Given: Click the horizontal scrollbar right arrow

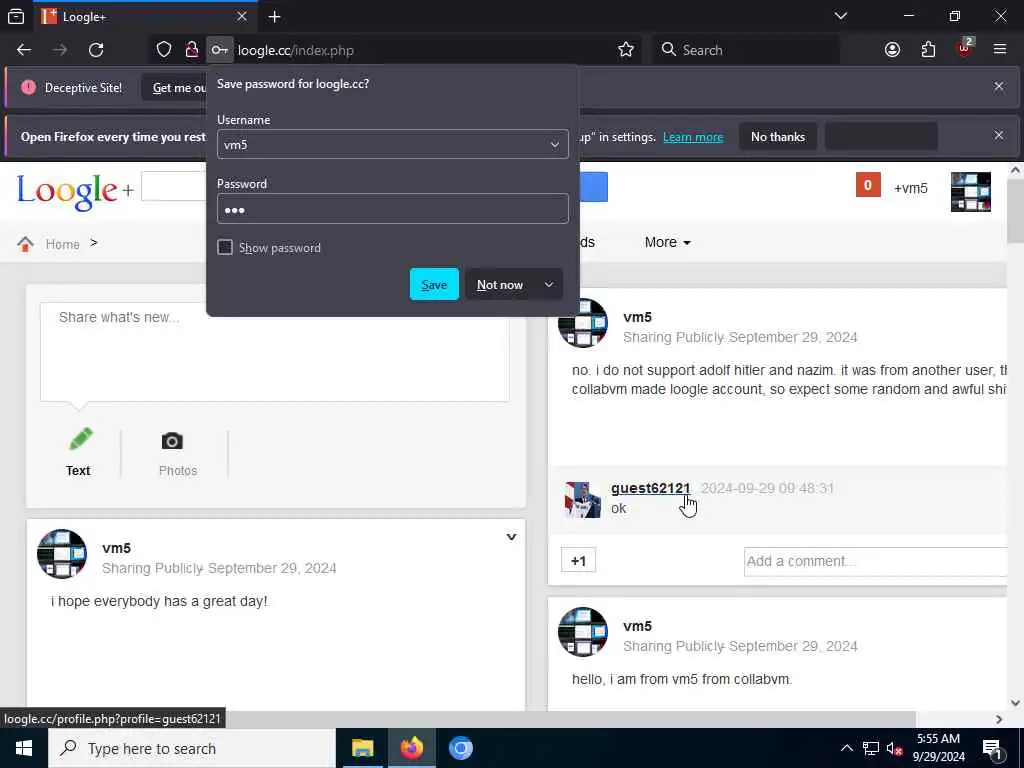Looking at the screenshot, I should [x=999, y=719].
